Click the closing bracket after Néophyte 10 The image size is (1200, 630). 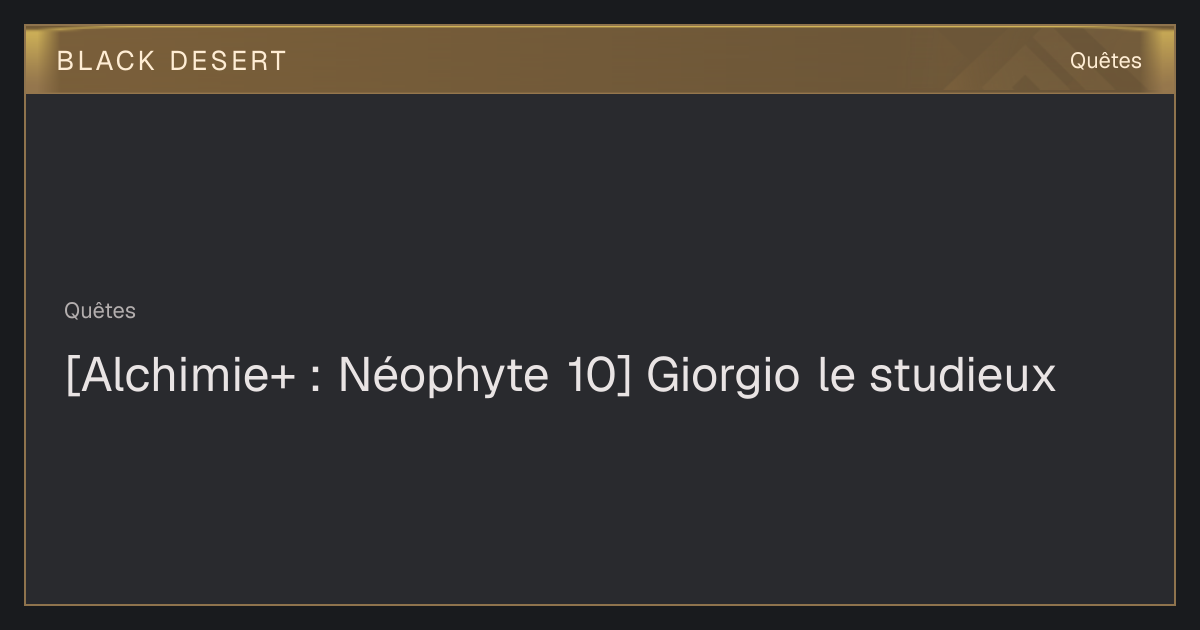click(x=623, y=377)
